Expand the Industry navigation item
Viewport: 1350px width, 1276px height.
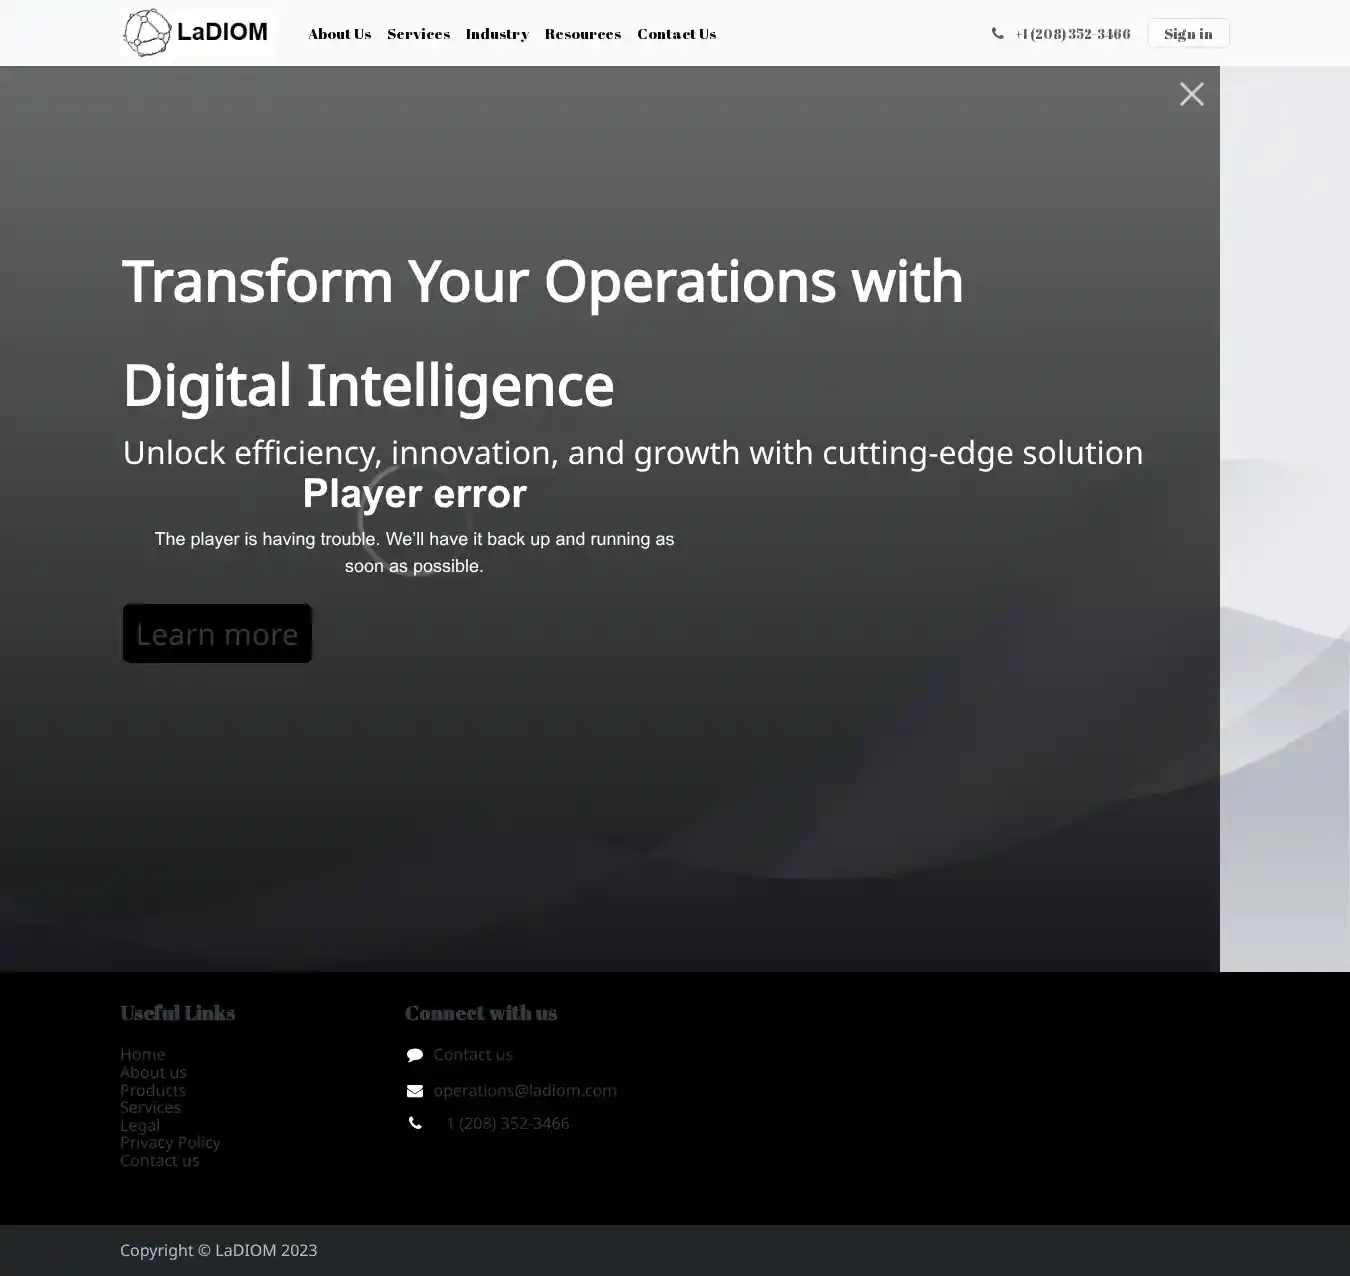click(x=497, y=34)
